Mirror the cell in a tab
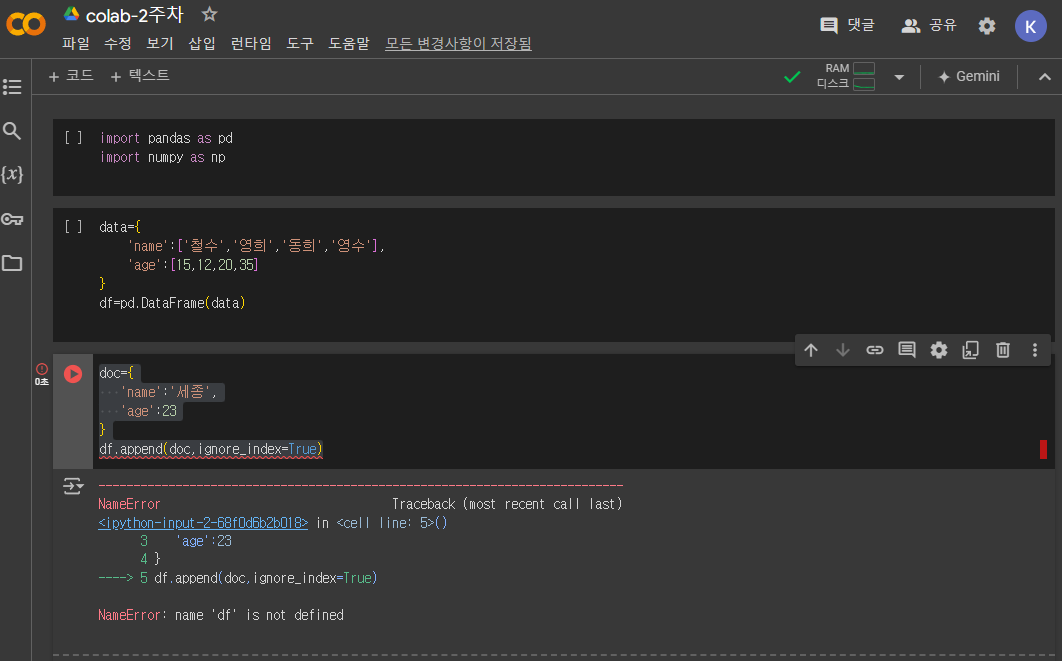 click(x=971, y=350)
